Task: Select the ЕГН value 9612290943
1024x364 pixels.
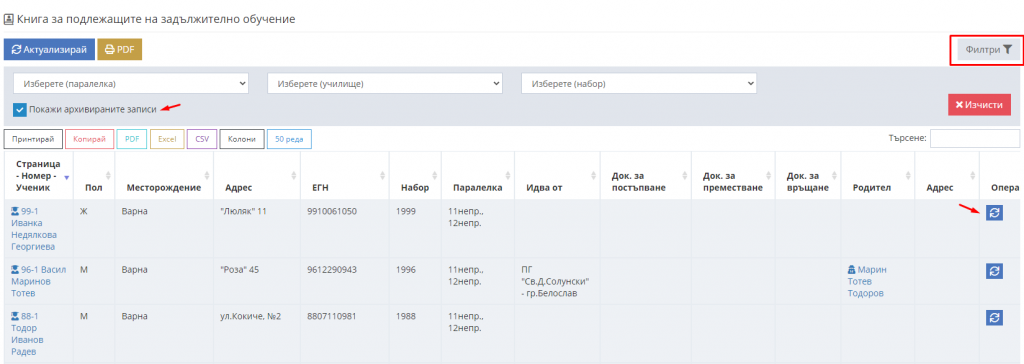Action: click(332, 269)
